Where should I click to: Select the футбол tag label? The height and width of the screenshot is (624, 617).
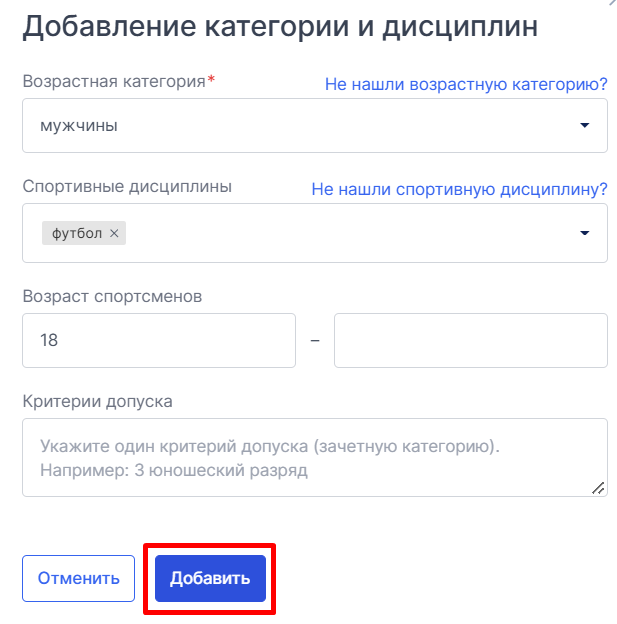(x=77, y=233)
